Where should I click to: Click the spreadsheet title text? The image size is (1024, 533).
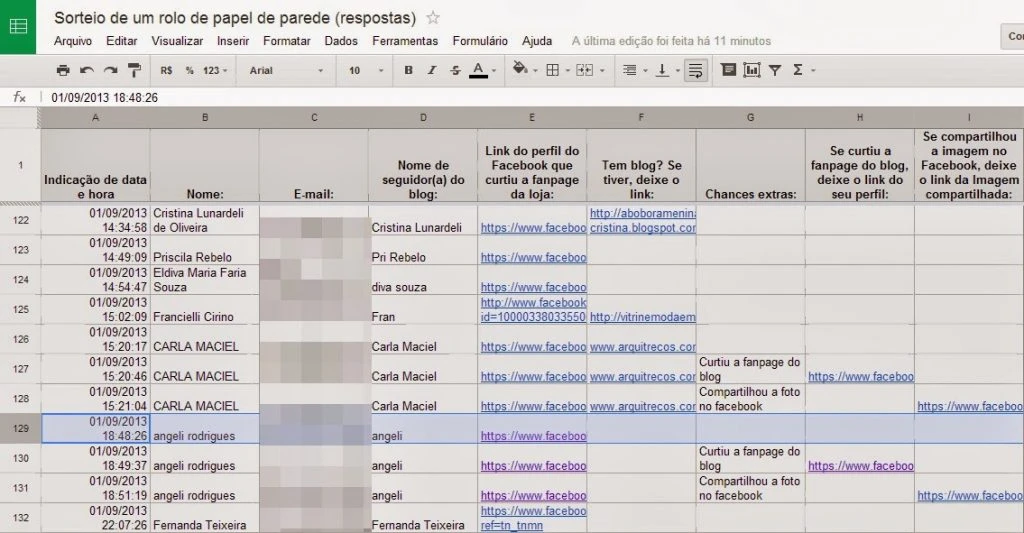click(235, 18)
